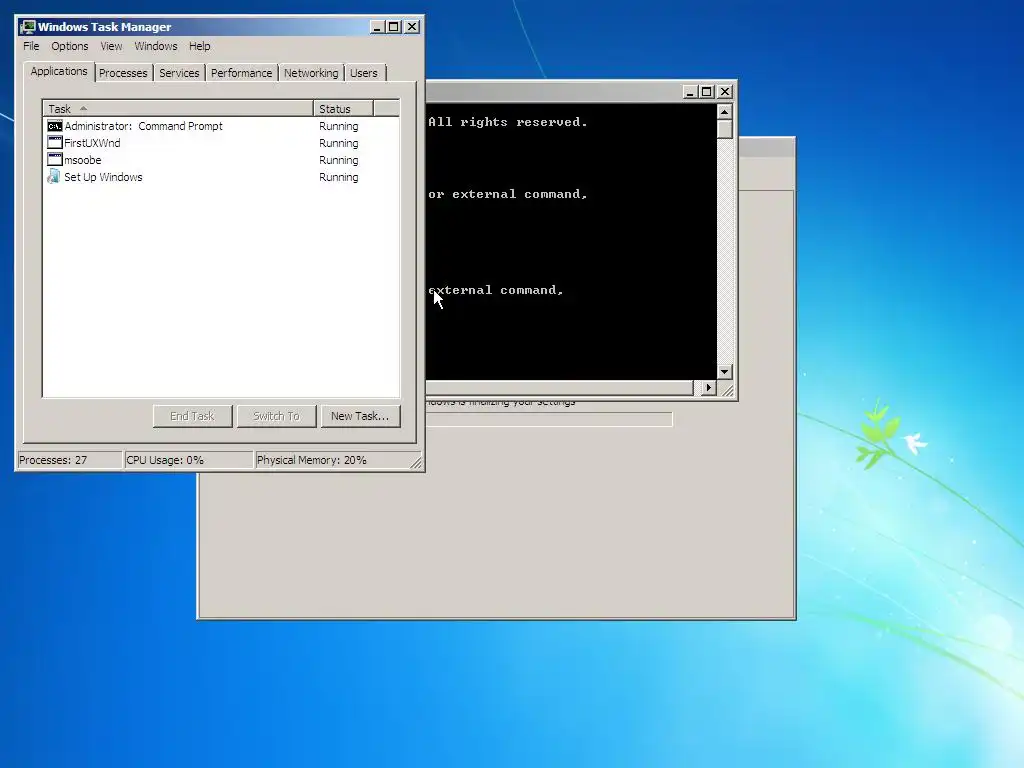
Task: Click 'All rights reserved.' text in console
Action: tap(508, 122)
